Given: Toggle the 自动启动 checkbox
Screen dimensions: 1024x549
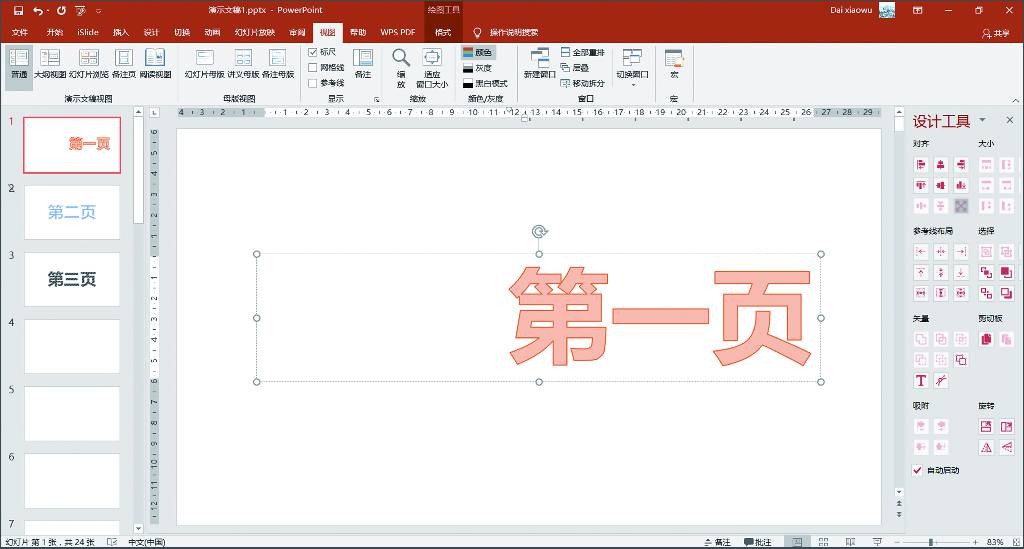Looking at the screenshot, I should pos(918,470).
